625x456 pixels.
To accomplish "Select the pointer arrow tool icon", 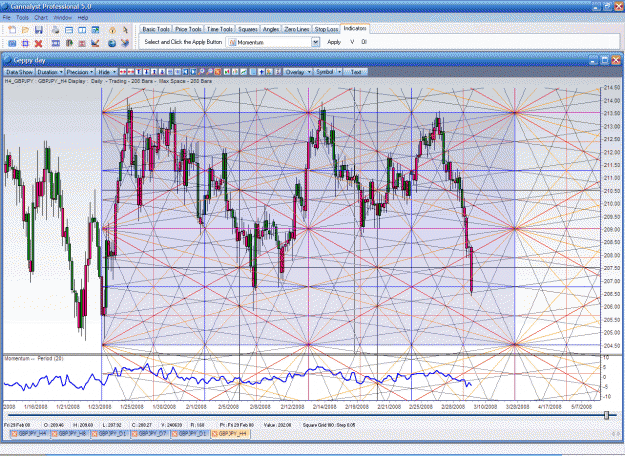I will click(x=125, y=30).
